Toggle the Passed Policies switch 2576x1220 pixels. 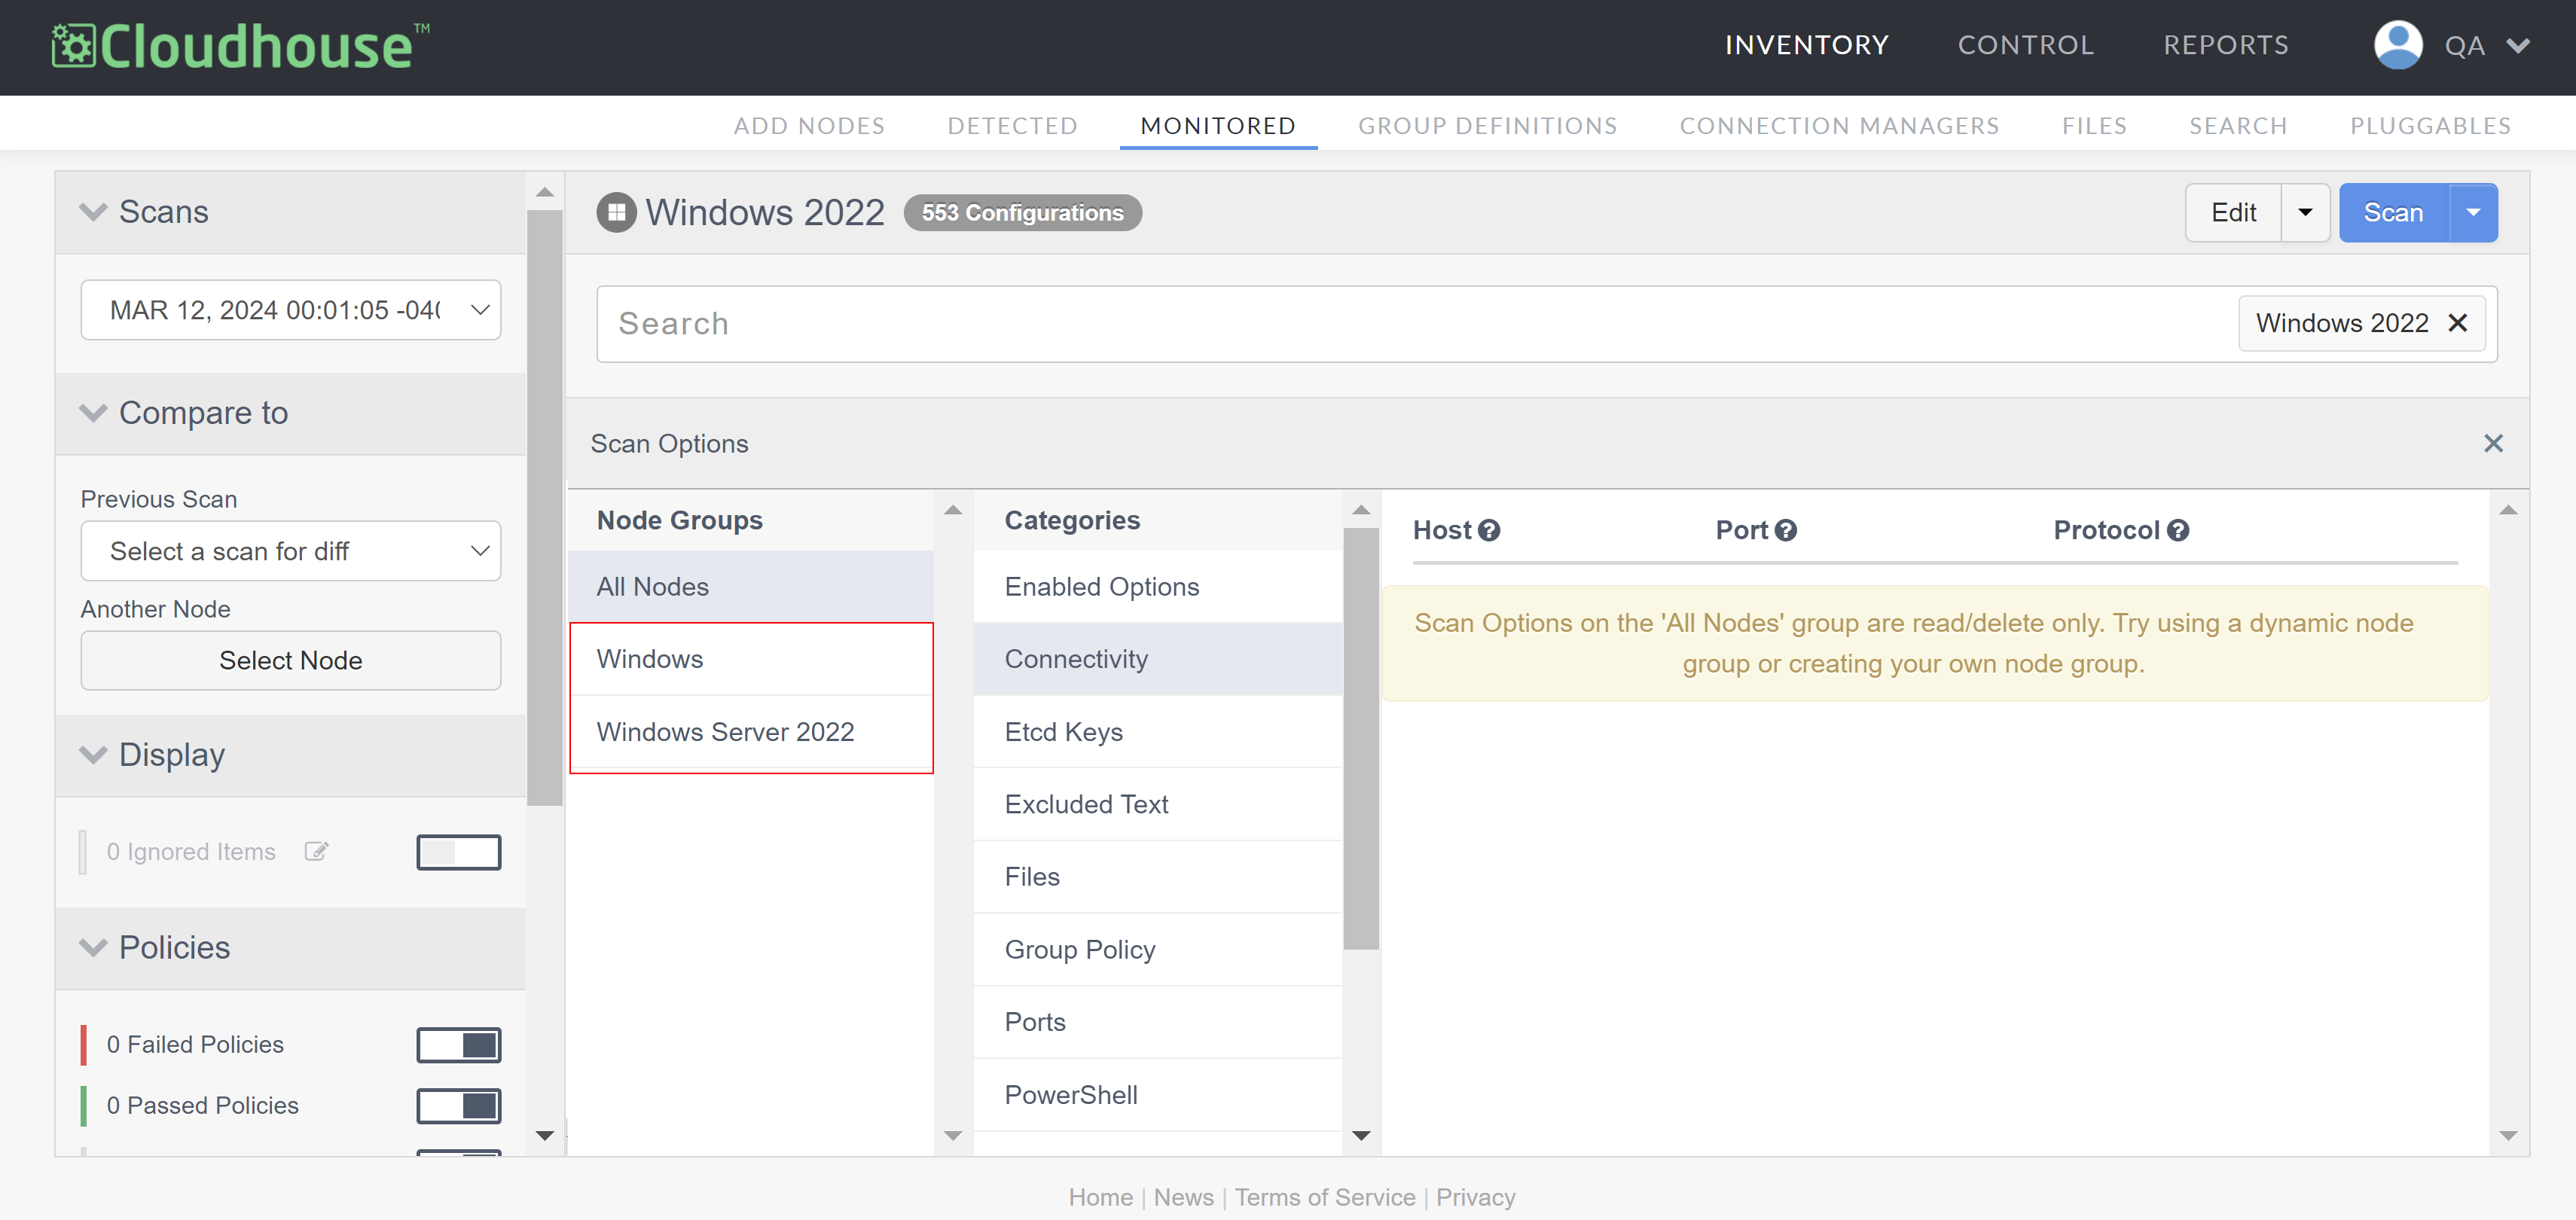[458, 1106]
